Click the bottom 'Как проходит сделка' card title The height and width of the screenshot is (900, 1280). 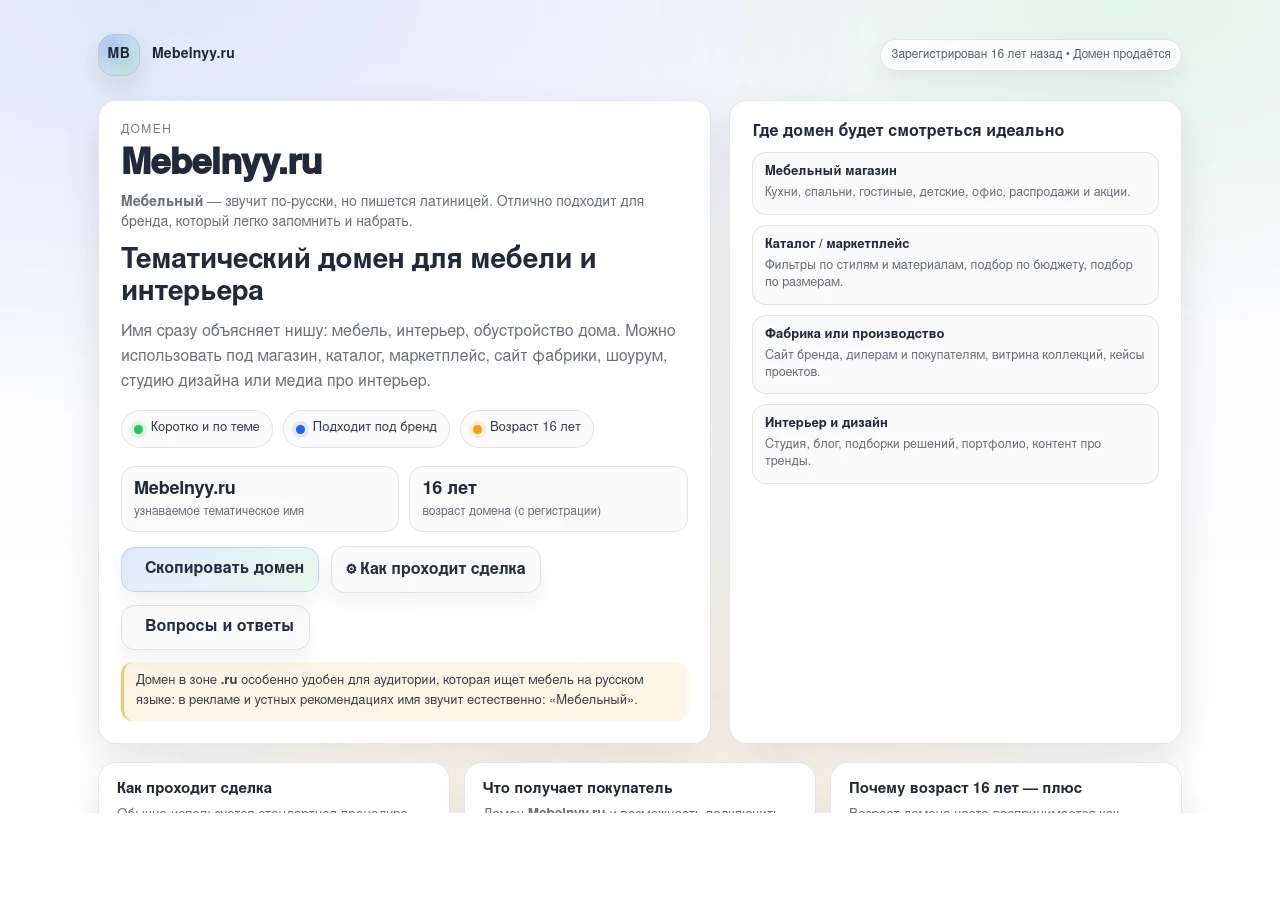click(194, 788)
